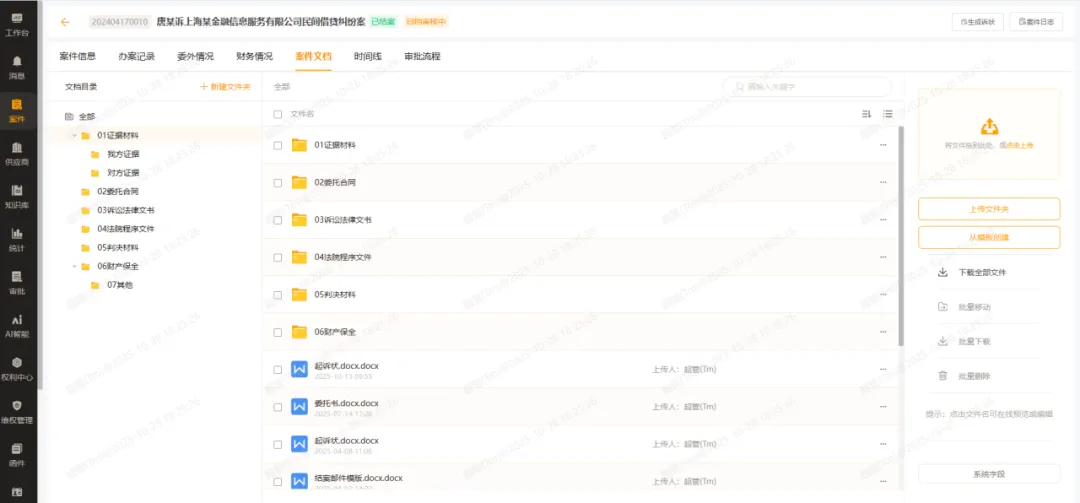The image size is (1080, 503).
Task: Switch to 审批流程 tab
Action: coord(422,57)
